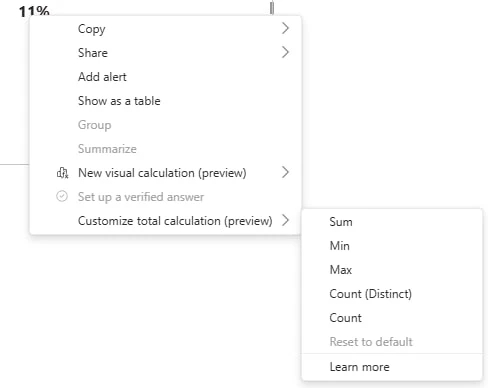Viewport: 488px width, 388px height.
Task: Click Reset to default
Action: 392,342
